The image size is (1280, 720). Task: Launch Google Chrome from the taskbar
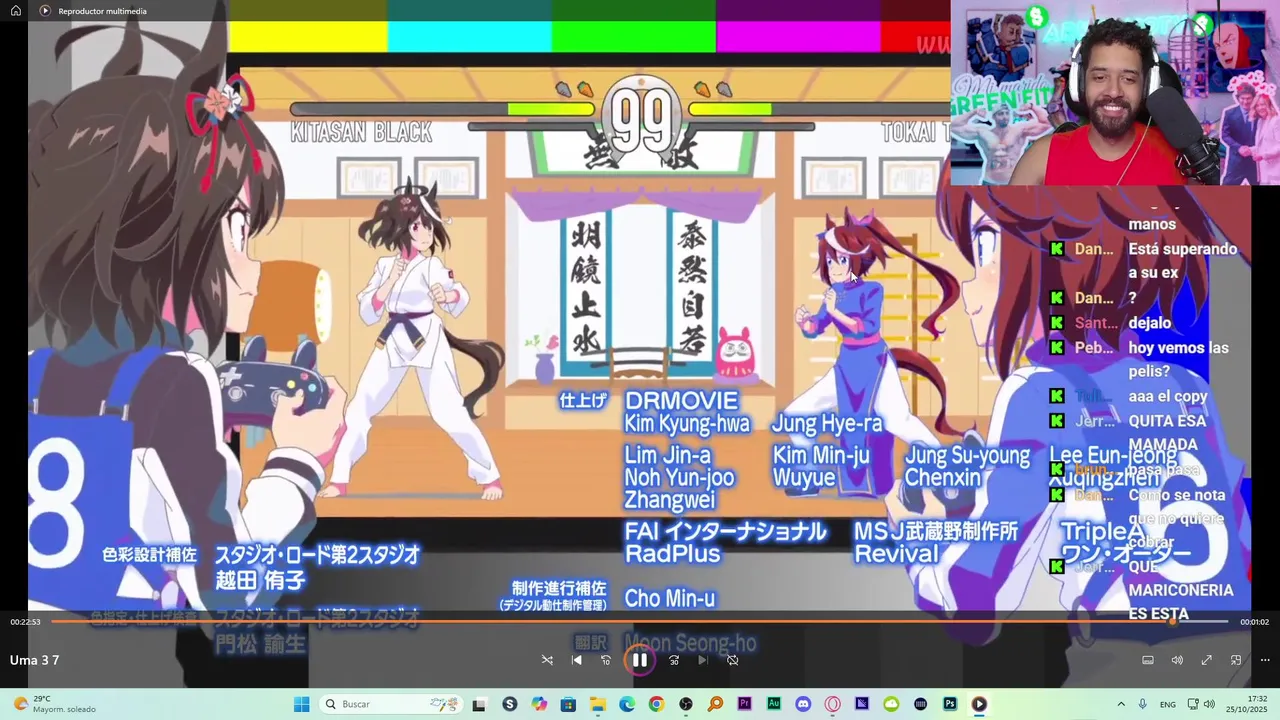tap(656, 704)
